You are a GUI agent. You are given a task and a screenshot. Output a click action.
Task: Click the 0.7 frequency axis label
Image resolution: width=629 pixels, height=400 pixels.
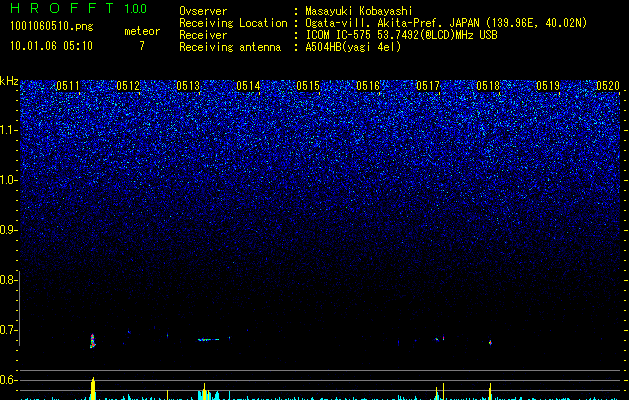(8, 330)
